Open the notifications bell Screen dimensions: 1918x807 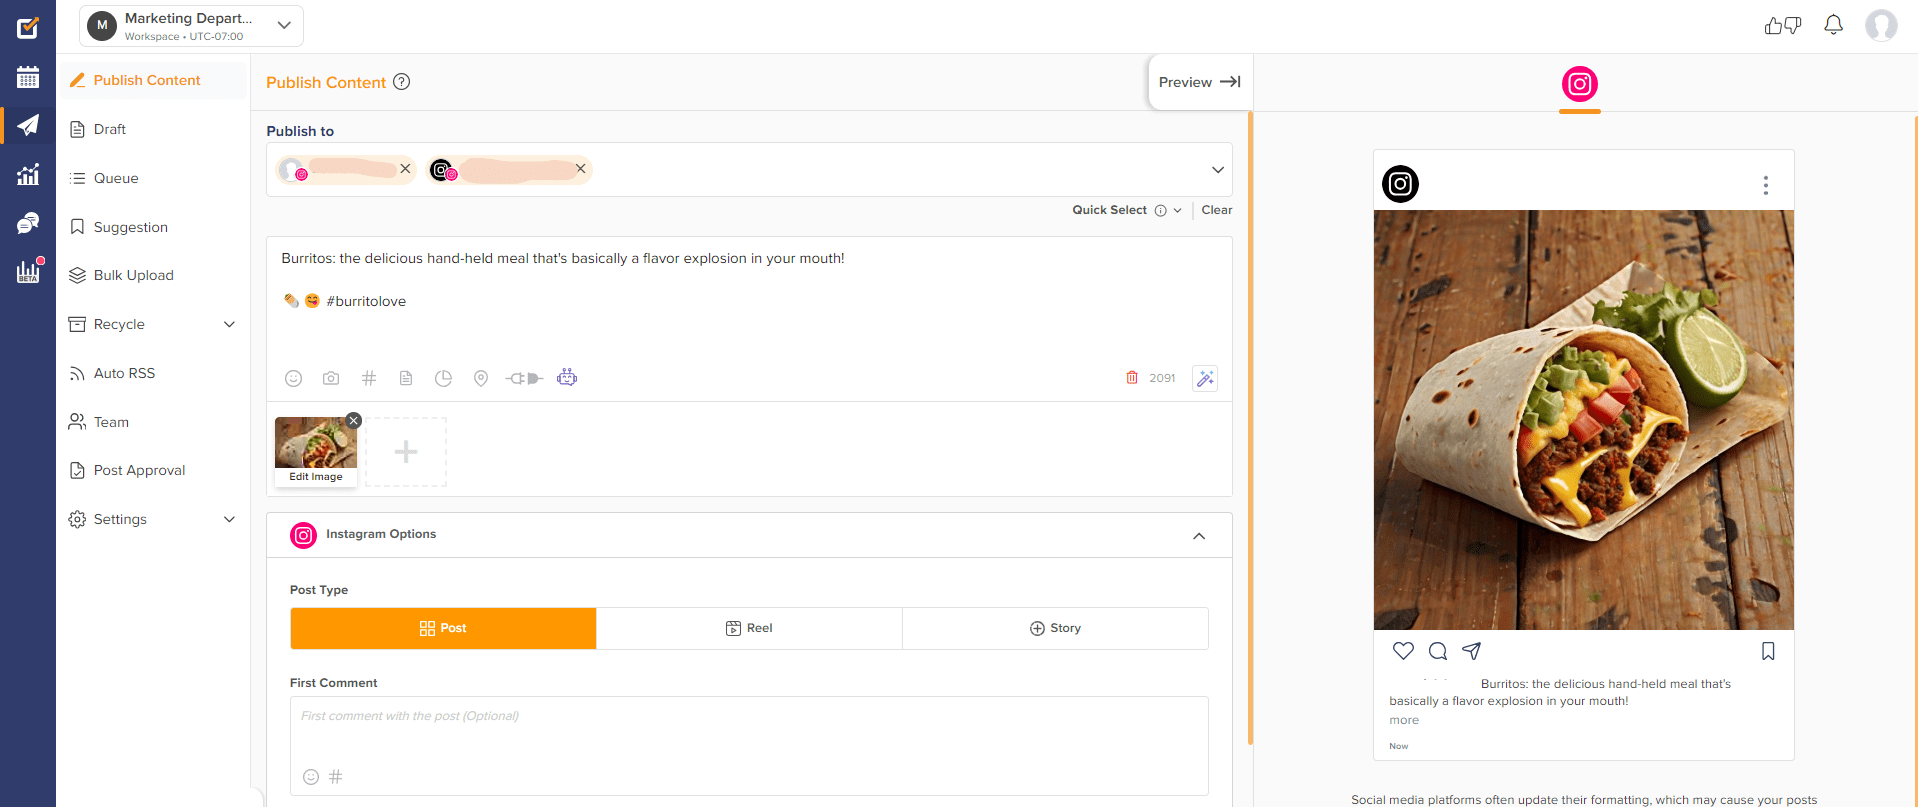1833,25
